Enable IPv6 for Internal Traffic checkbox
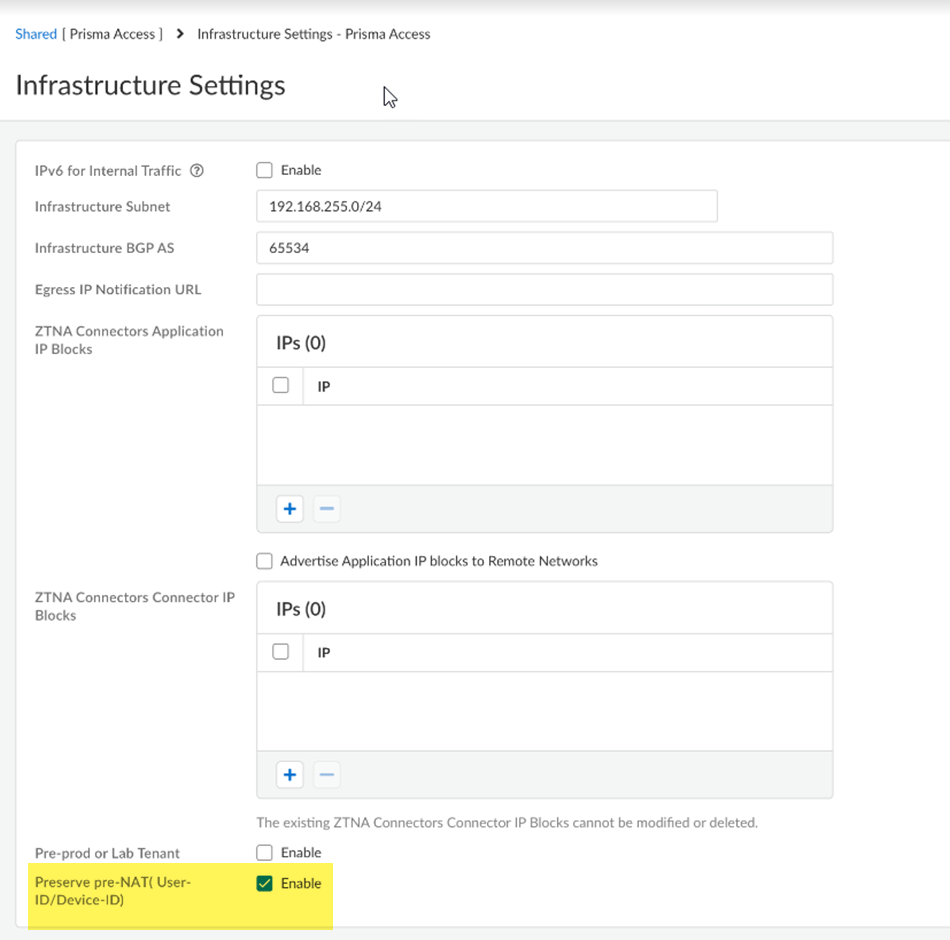 (x=265, y=171)
